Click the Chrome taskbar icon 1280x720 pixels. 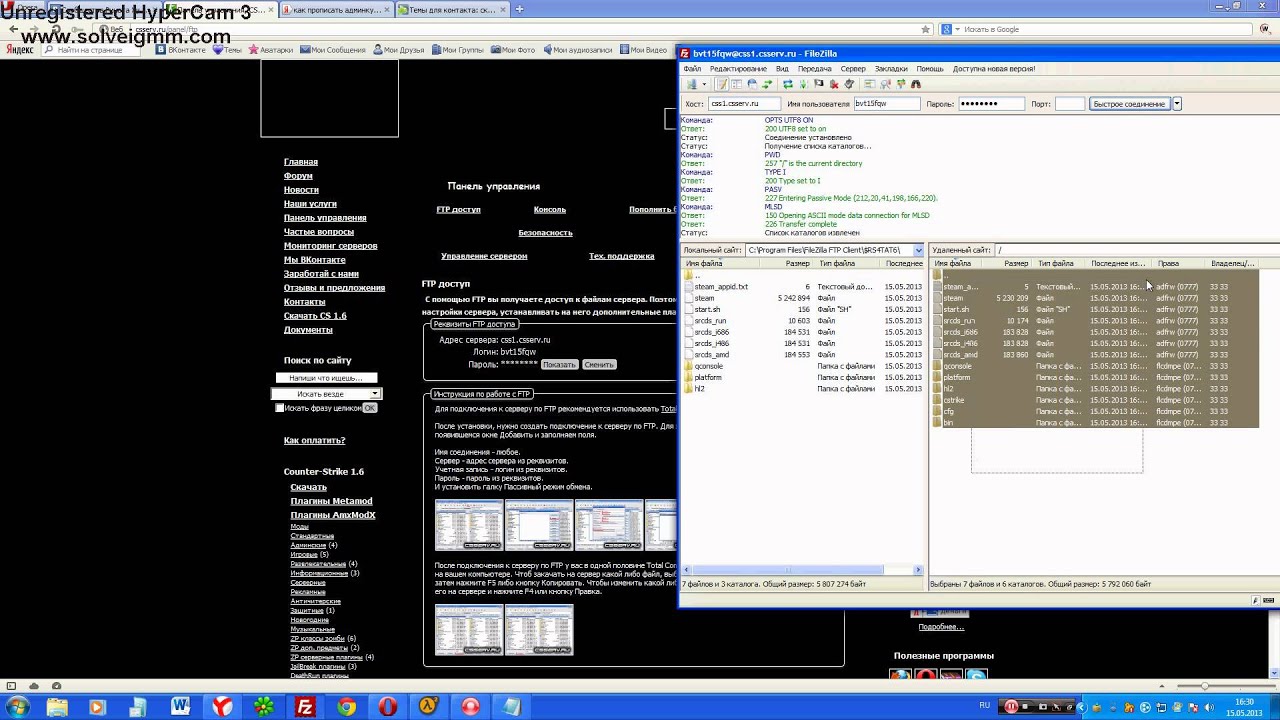point(346,707)
